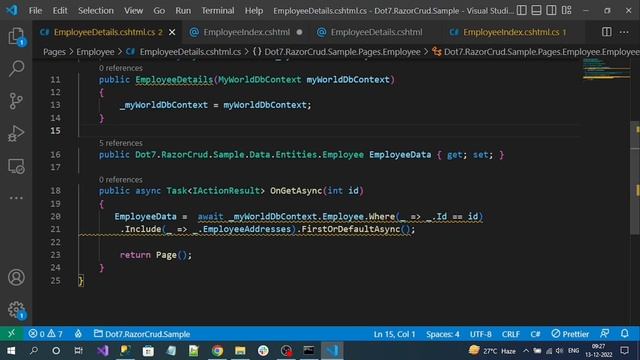Open the Remote Explorer view

pos(16,166)
